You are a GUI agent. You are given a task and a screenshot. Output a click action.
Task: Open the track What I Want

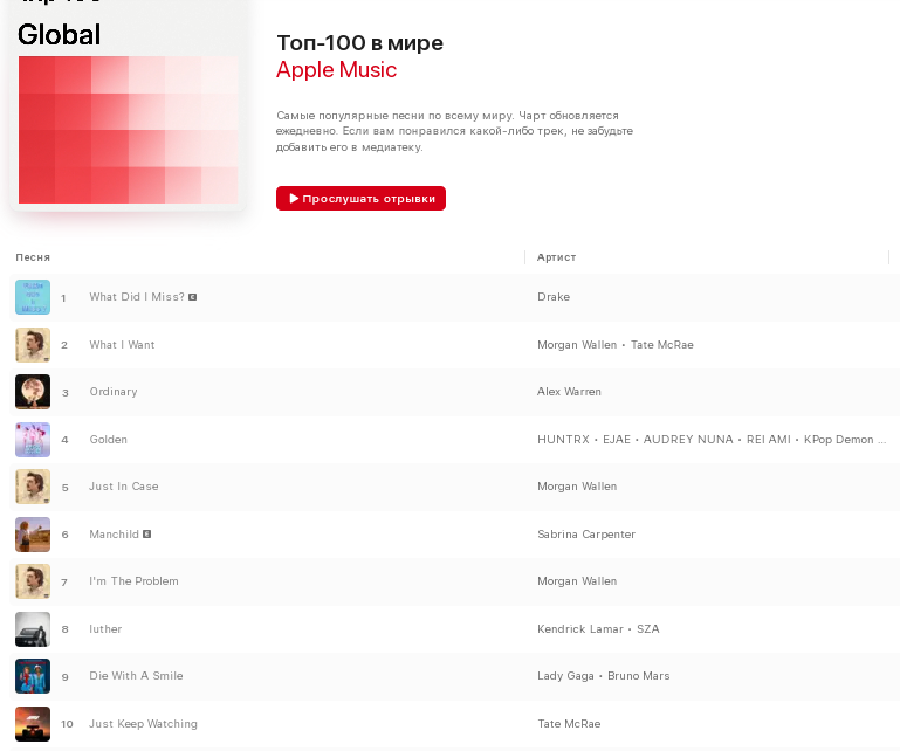click(x=122, y=345)
